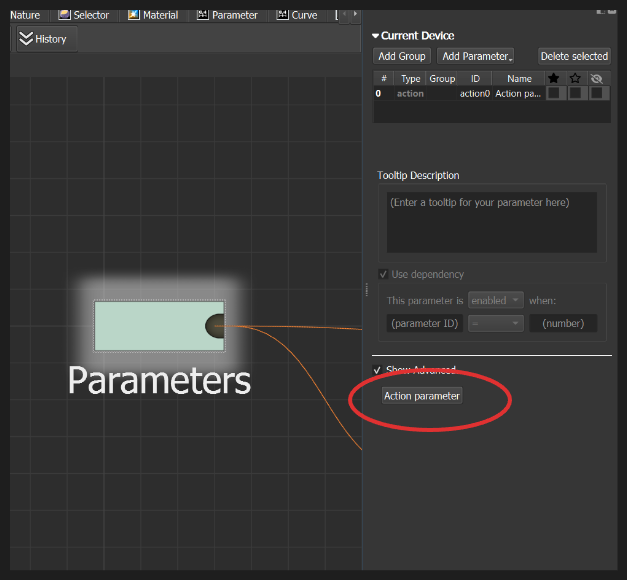The width and height of the screenshot is (627, 580).
Task: Open the Selector tab
Action: click(x=84, y=15)
